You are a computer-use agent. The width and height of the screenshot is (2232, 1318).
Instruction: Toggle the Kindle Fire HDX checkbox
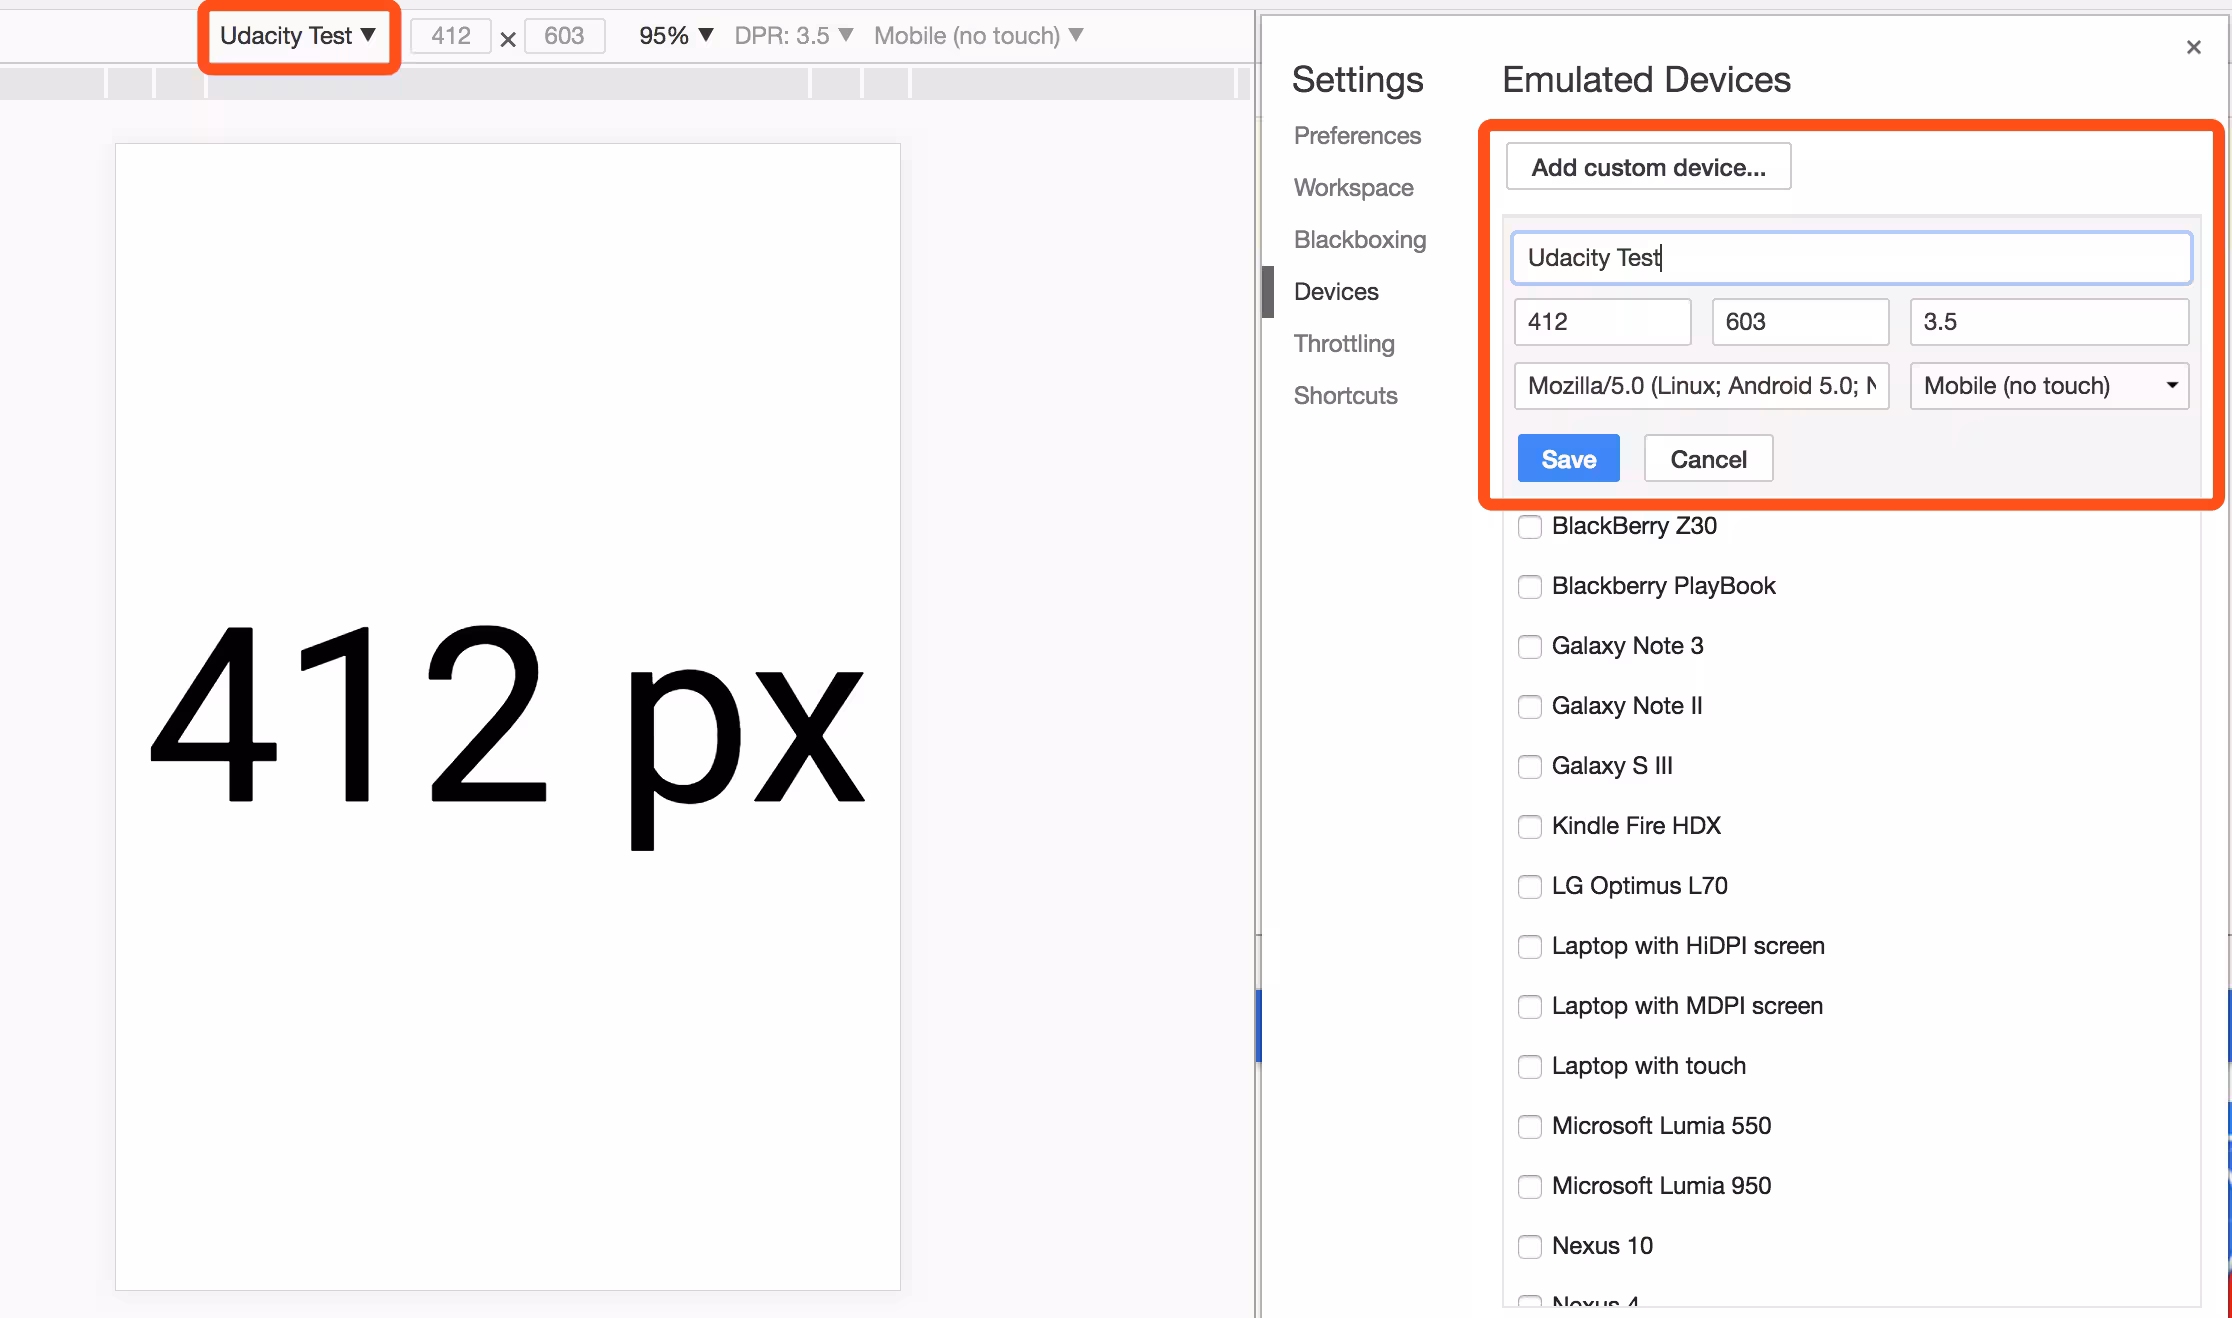point(1529,827)
